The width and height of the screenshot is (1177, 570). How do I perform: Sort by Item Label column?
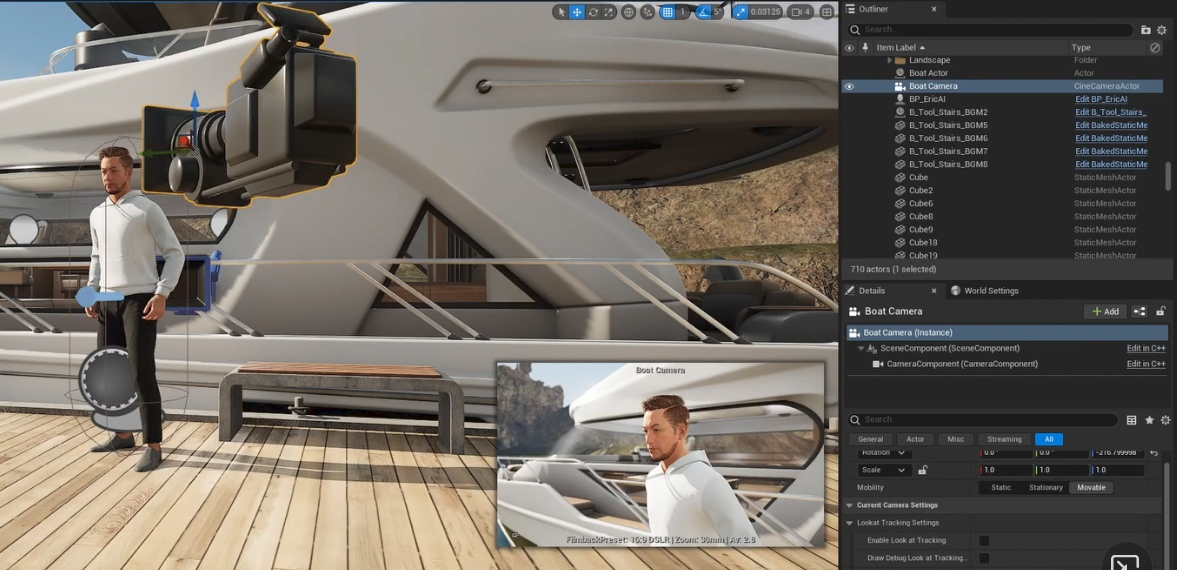[901, 47]
